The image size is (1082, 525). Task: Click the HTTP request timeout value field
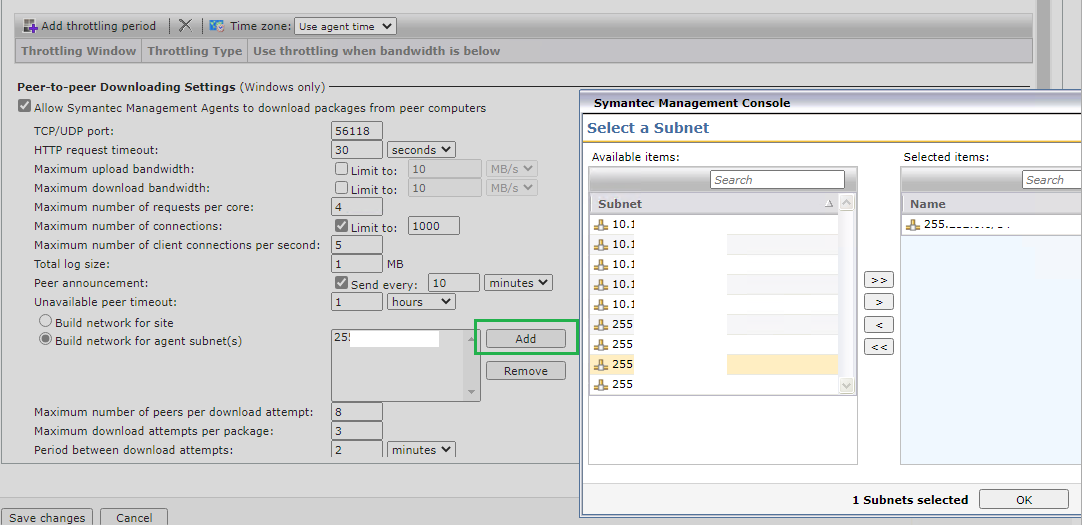point(357,150)
